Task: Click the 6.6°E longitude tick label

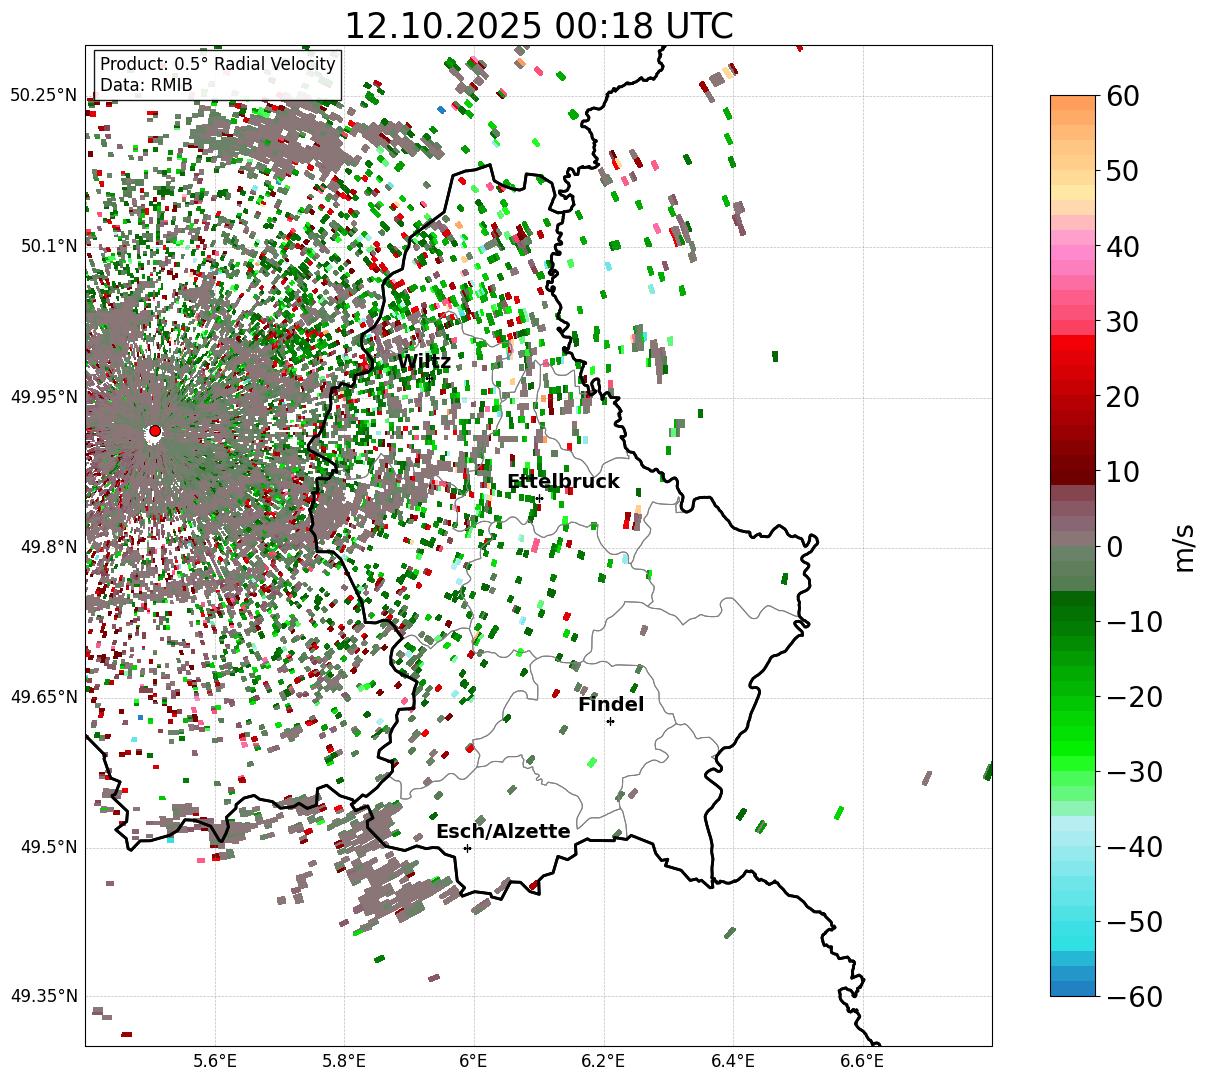Action: click(862, 1061)
